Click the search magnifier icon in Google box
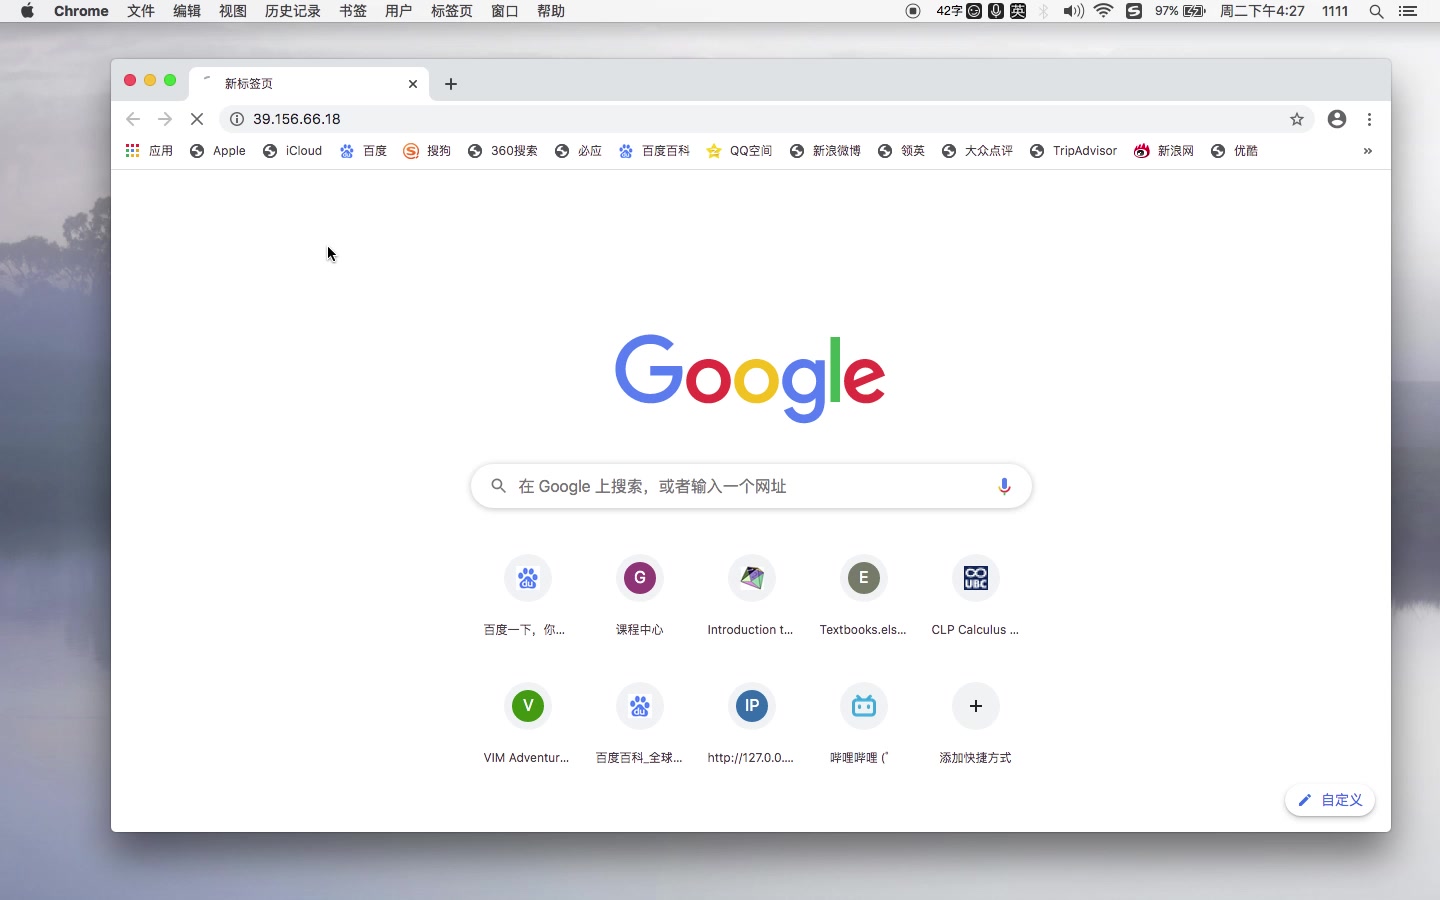 point(498,486)
